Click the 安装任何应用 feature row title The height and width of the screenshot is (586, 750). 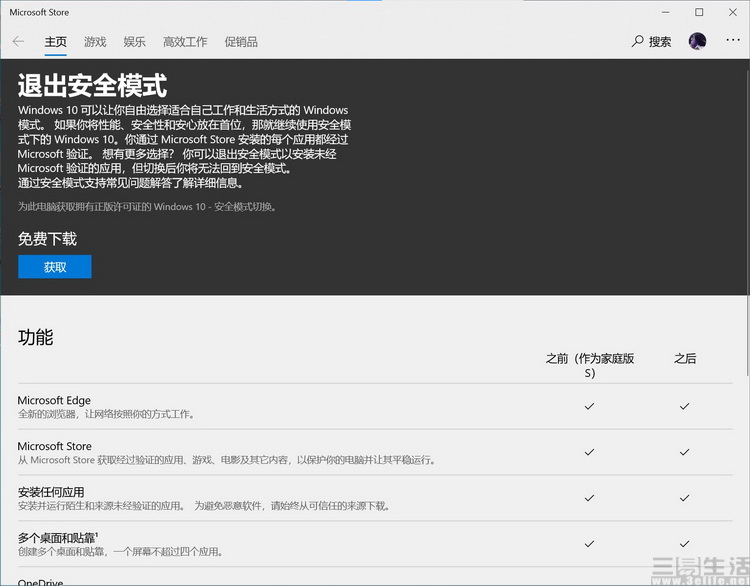point(51,492)
